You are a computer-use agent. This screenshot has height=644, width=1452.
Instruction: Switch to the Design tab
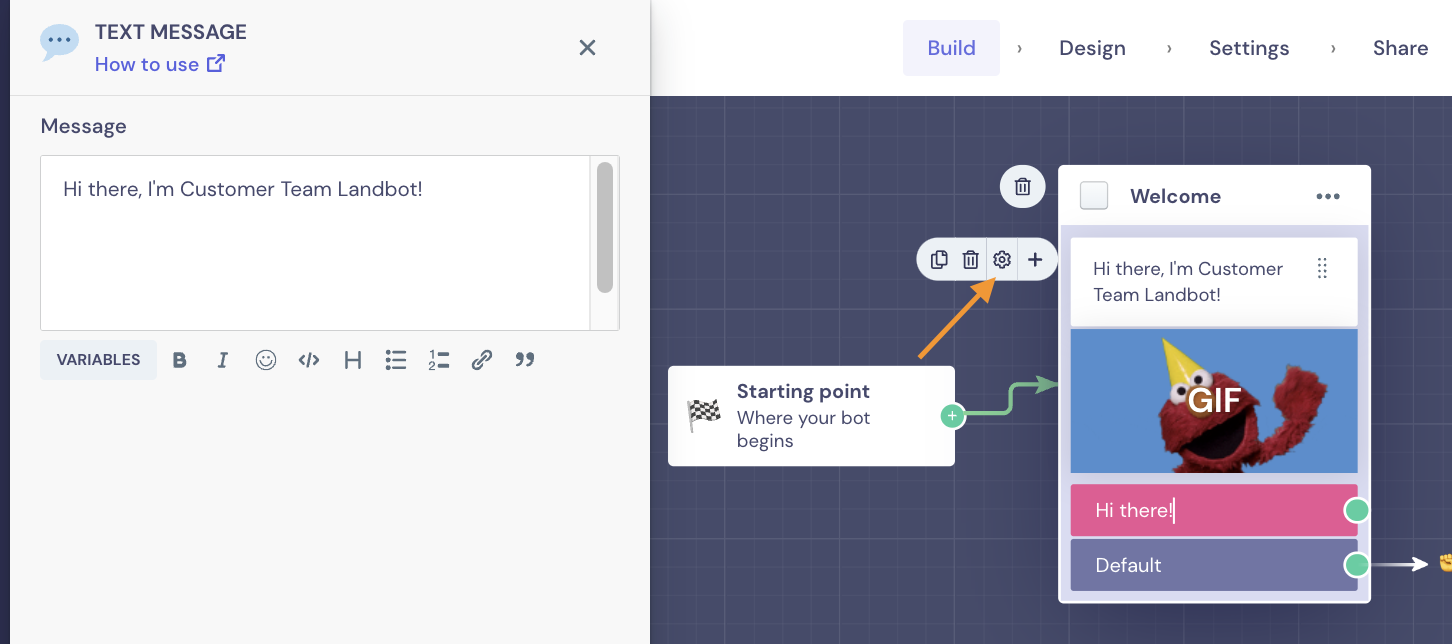(1092, 48)
